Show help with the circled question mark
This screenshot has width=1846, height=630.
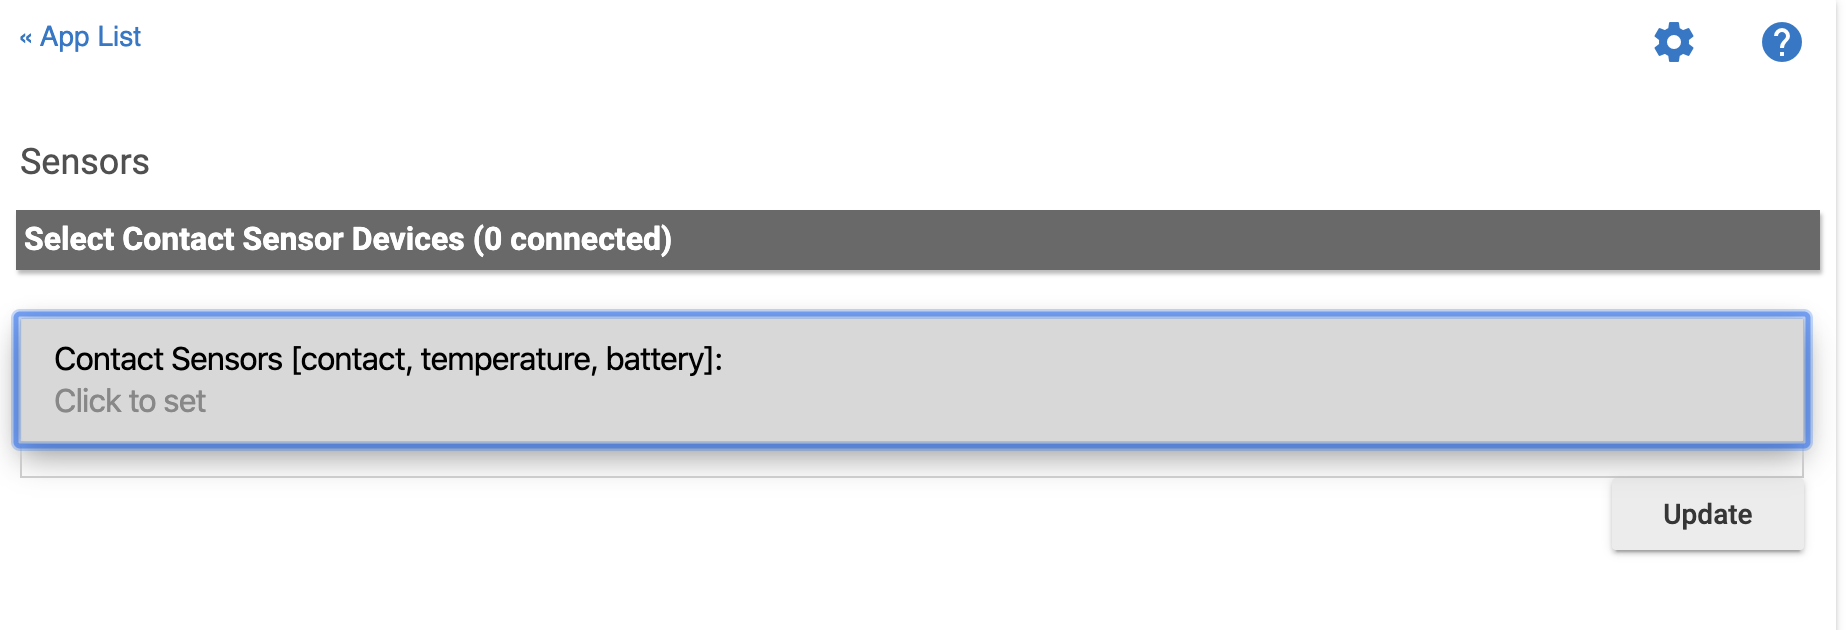coord(1781,42)
